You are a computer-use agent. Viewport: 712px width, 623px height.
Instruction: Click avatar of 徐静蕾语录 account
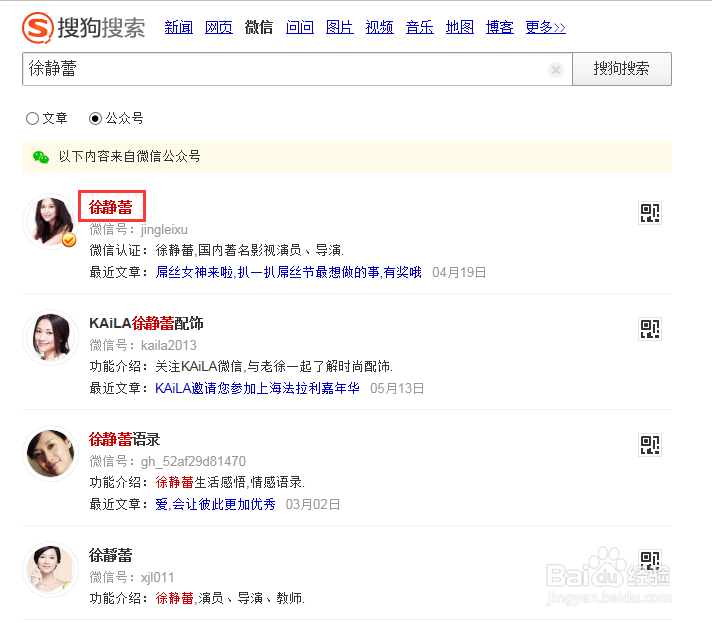click(x=50, y=453)
